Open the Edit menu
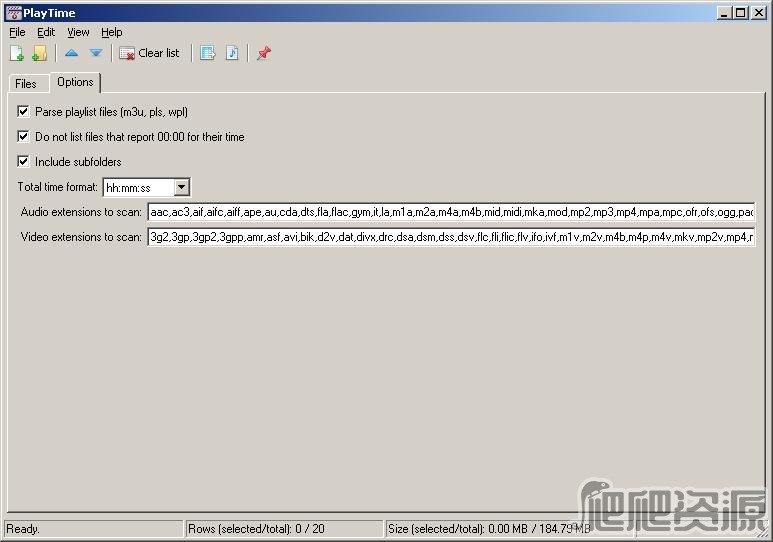 coord(46,32)
